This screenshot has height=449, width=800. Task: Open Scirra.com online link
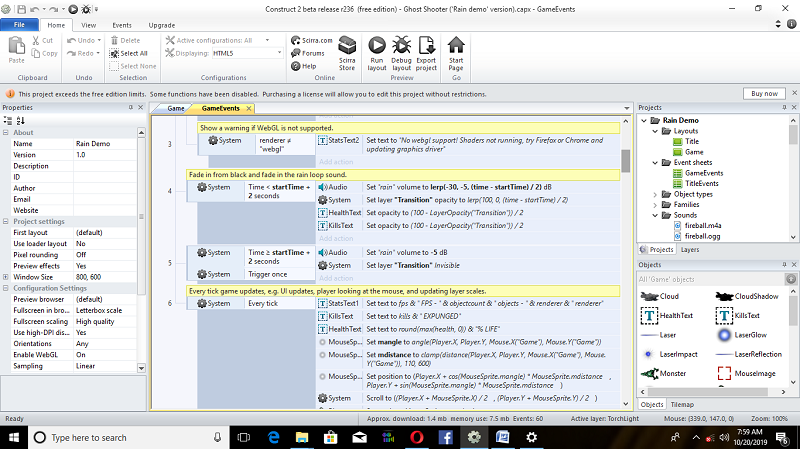[311, 40]
